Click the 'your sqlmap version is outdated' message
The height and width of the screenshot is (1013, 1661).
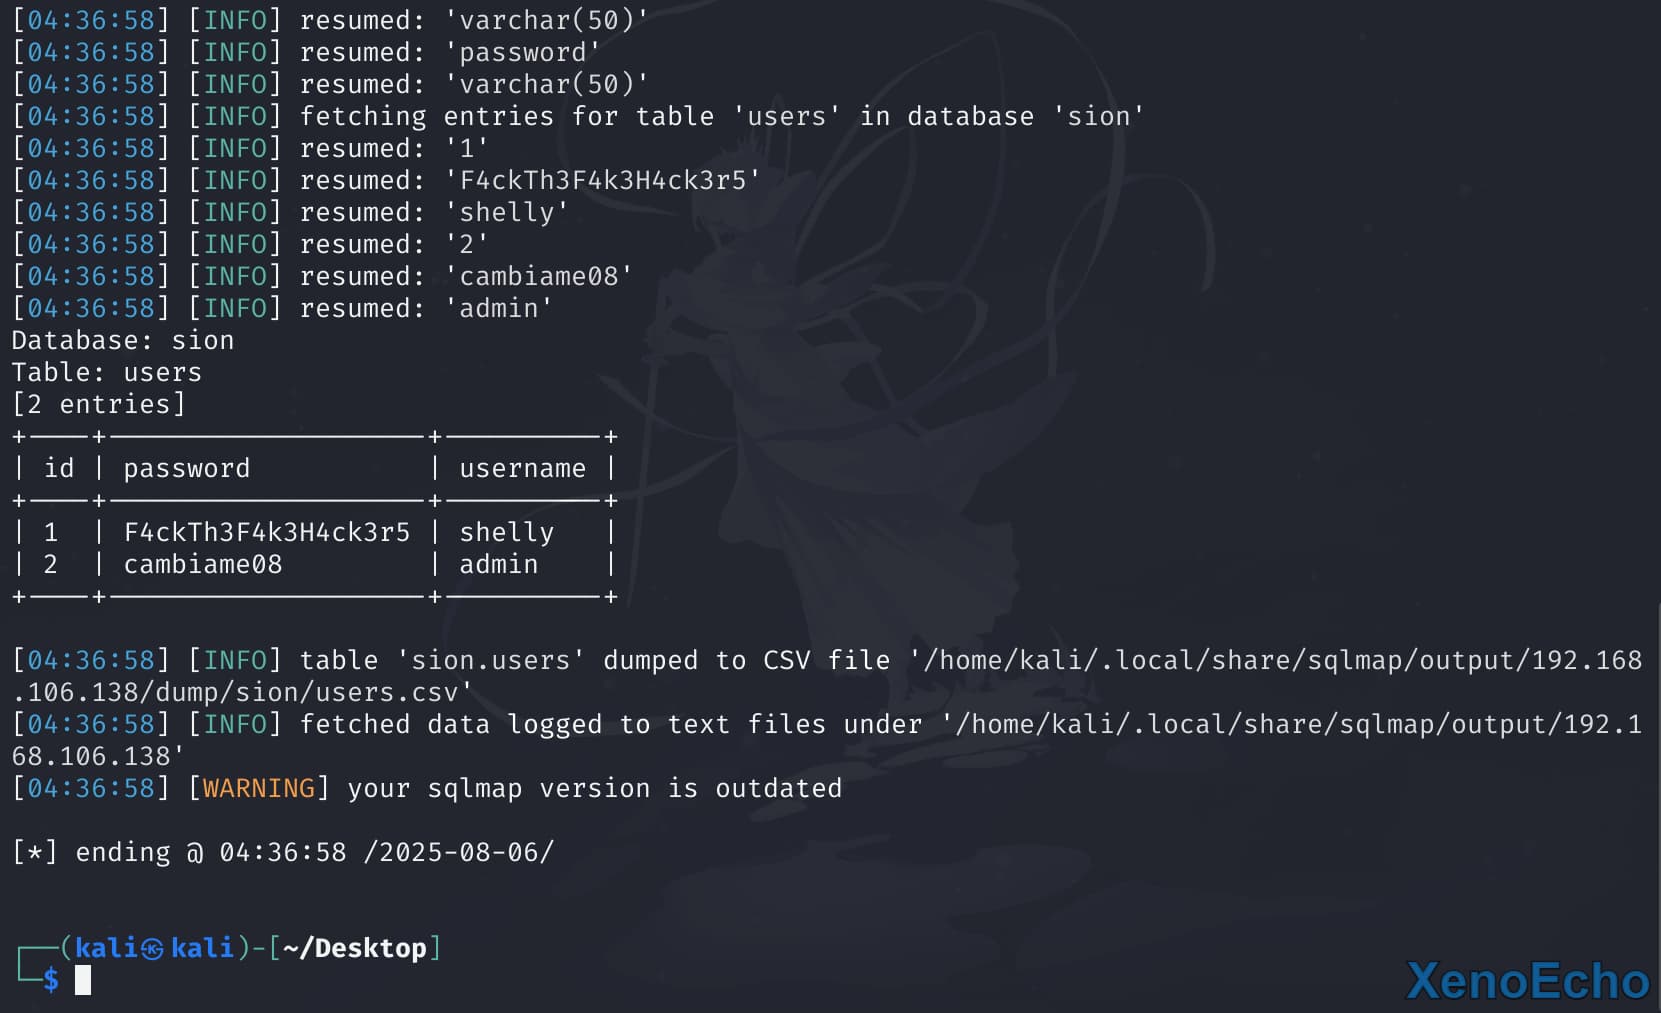594,788
